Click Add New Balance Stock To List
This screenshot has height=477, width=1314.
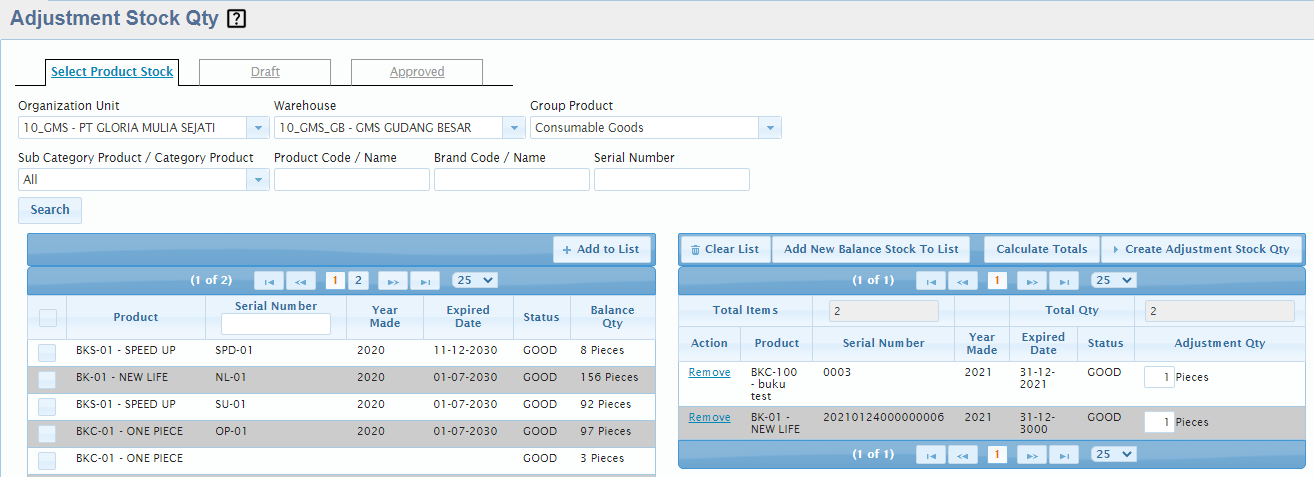click(871, 250)
